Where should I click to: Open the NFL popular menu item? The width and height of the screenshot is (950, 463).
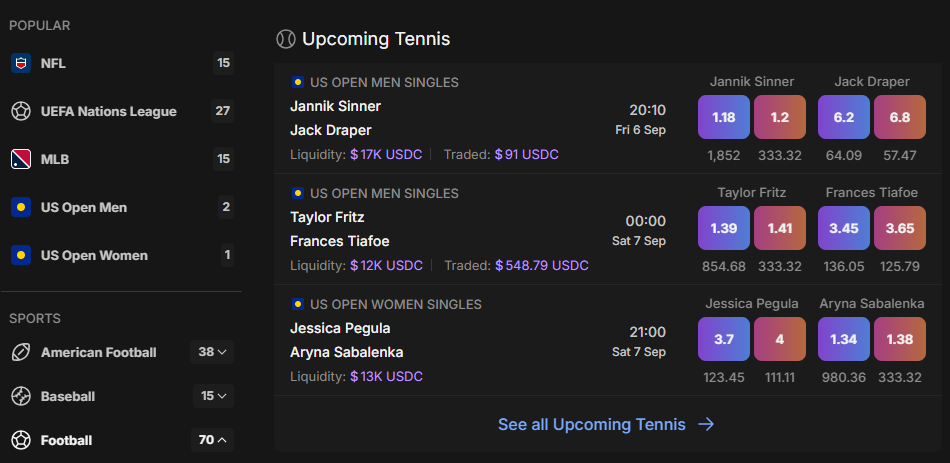pos(121,63)
